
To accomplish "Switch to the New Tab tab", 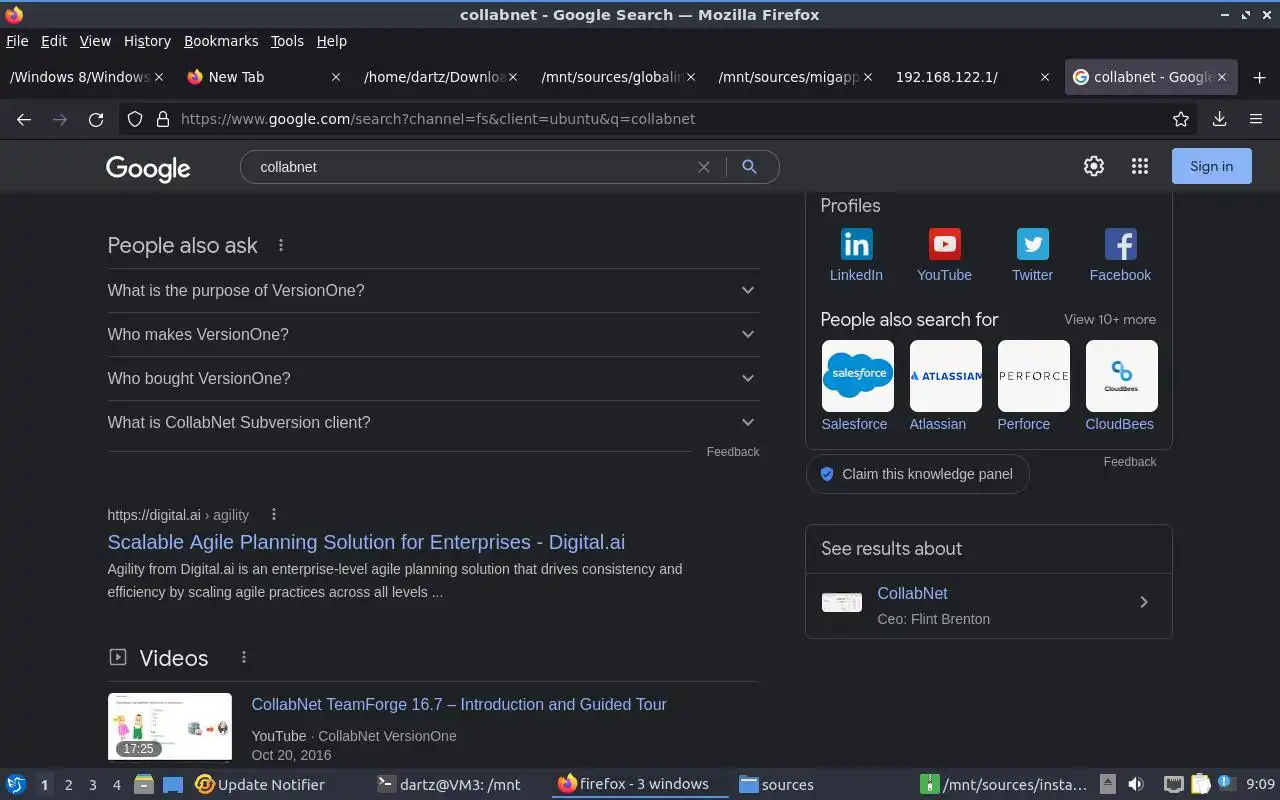I will (264, 77).
